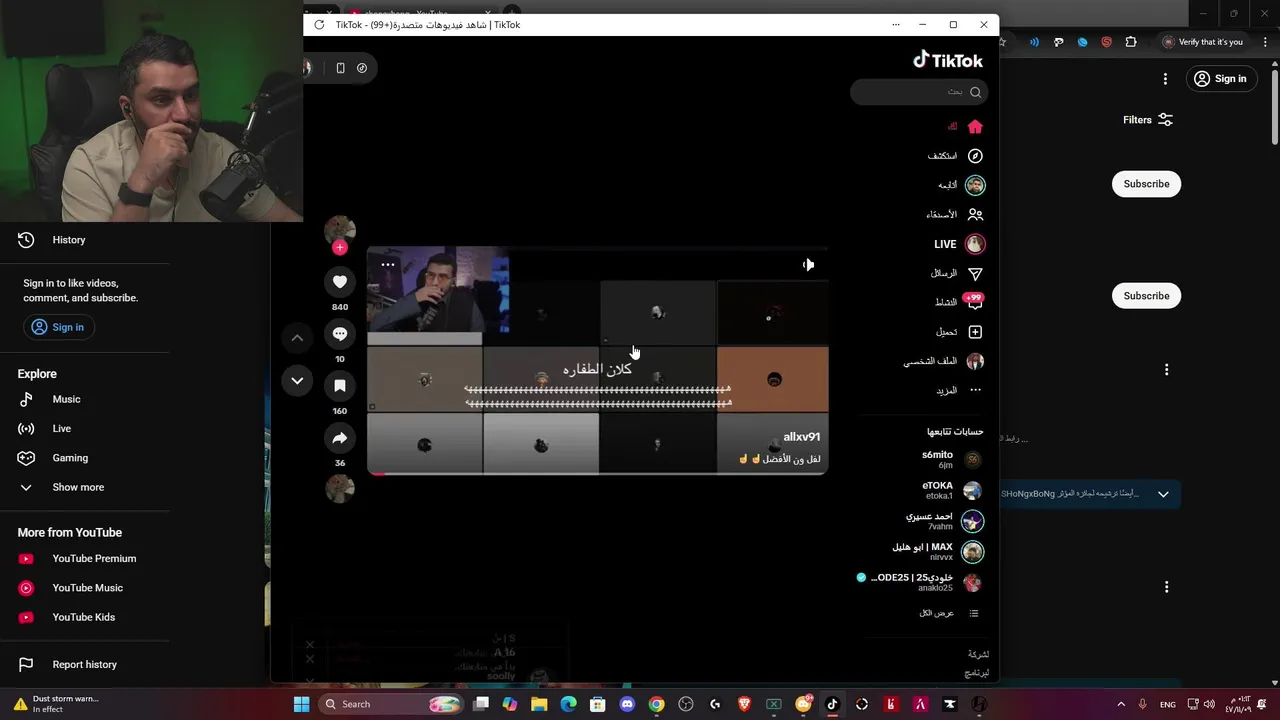Image resolution: width=1280 pixels, height=720 pixels.
Task: Click Report history in the YouTube sidebar
Action: click(85, 665)
